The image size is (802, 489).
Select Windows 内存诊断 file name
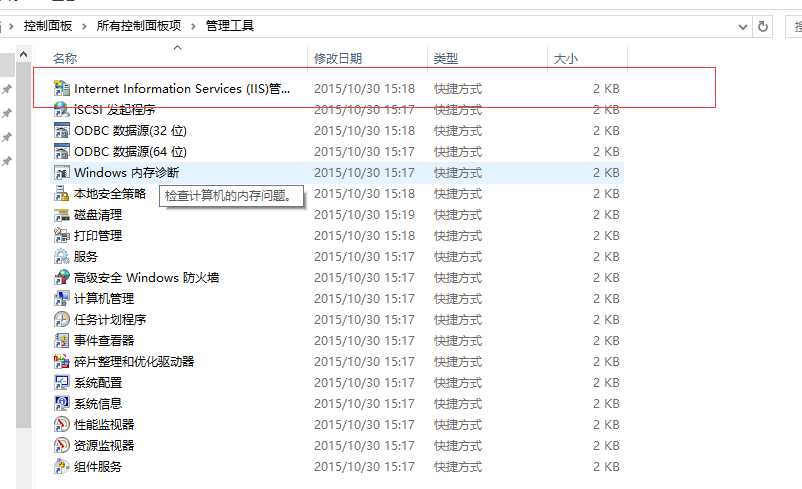coord(126,172)
